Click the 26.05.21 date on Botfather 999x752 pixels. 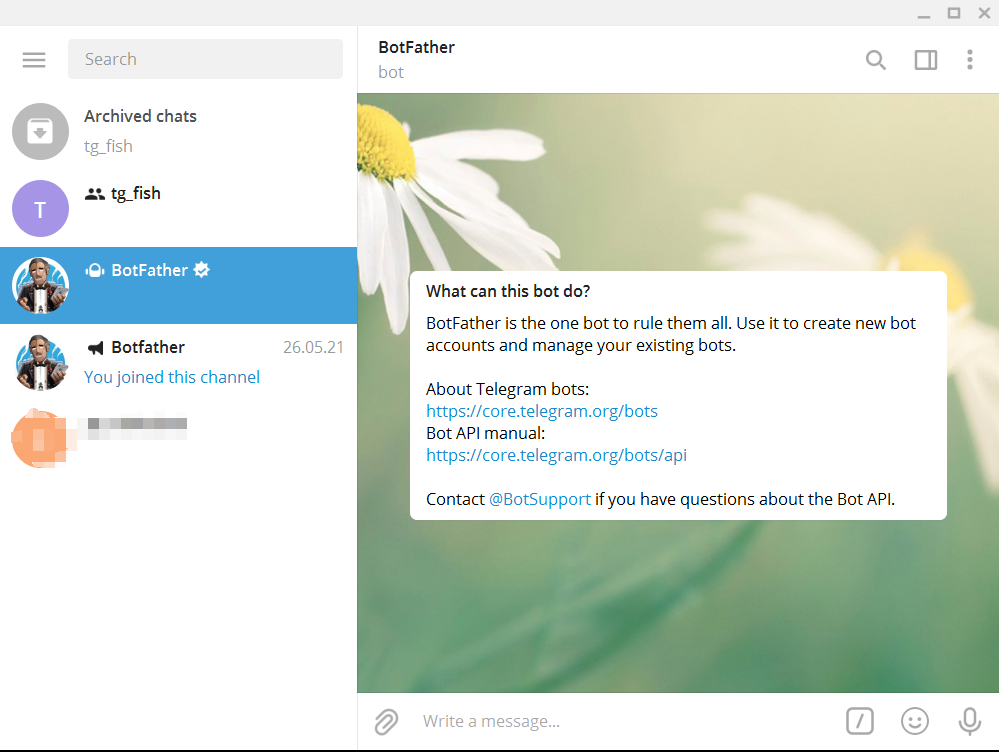[313, 347]
